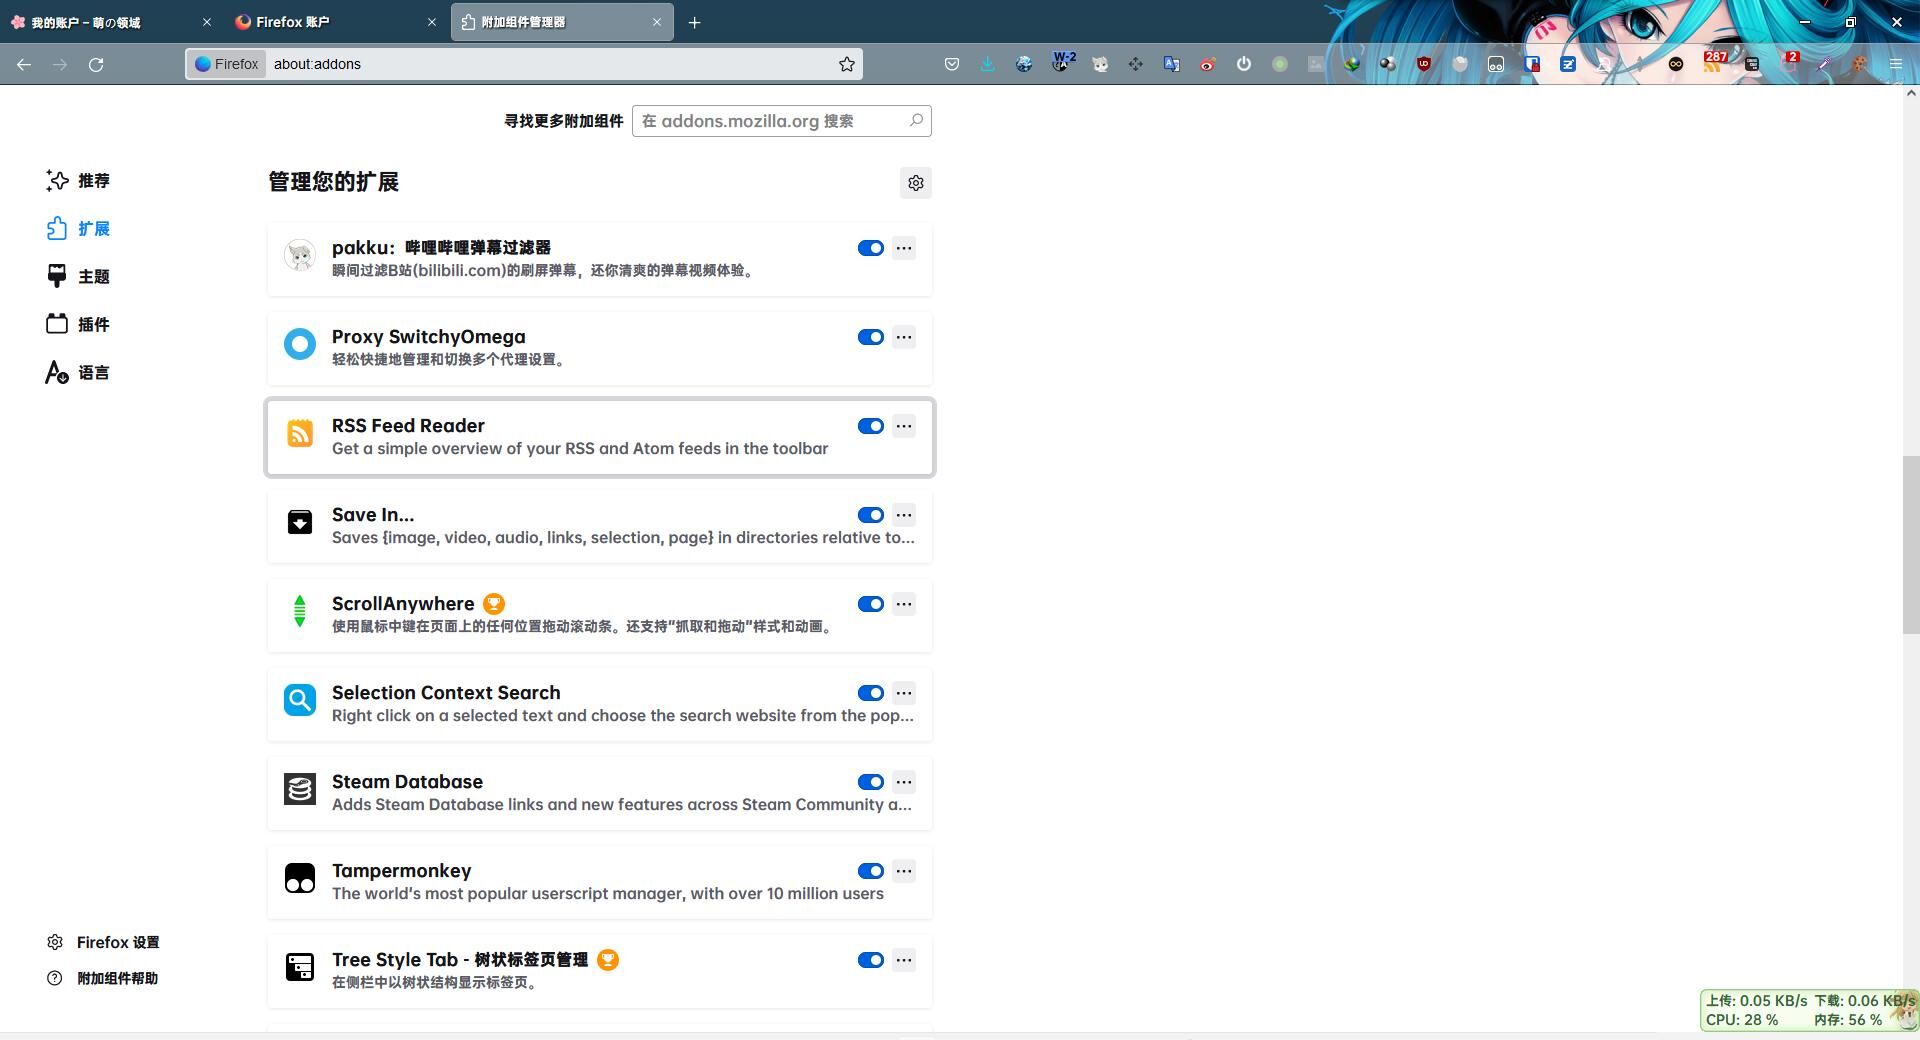Click the Save to Pocket toolbar icon
1920x1040 pixels.
[951, 63]
